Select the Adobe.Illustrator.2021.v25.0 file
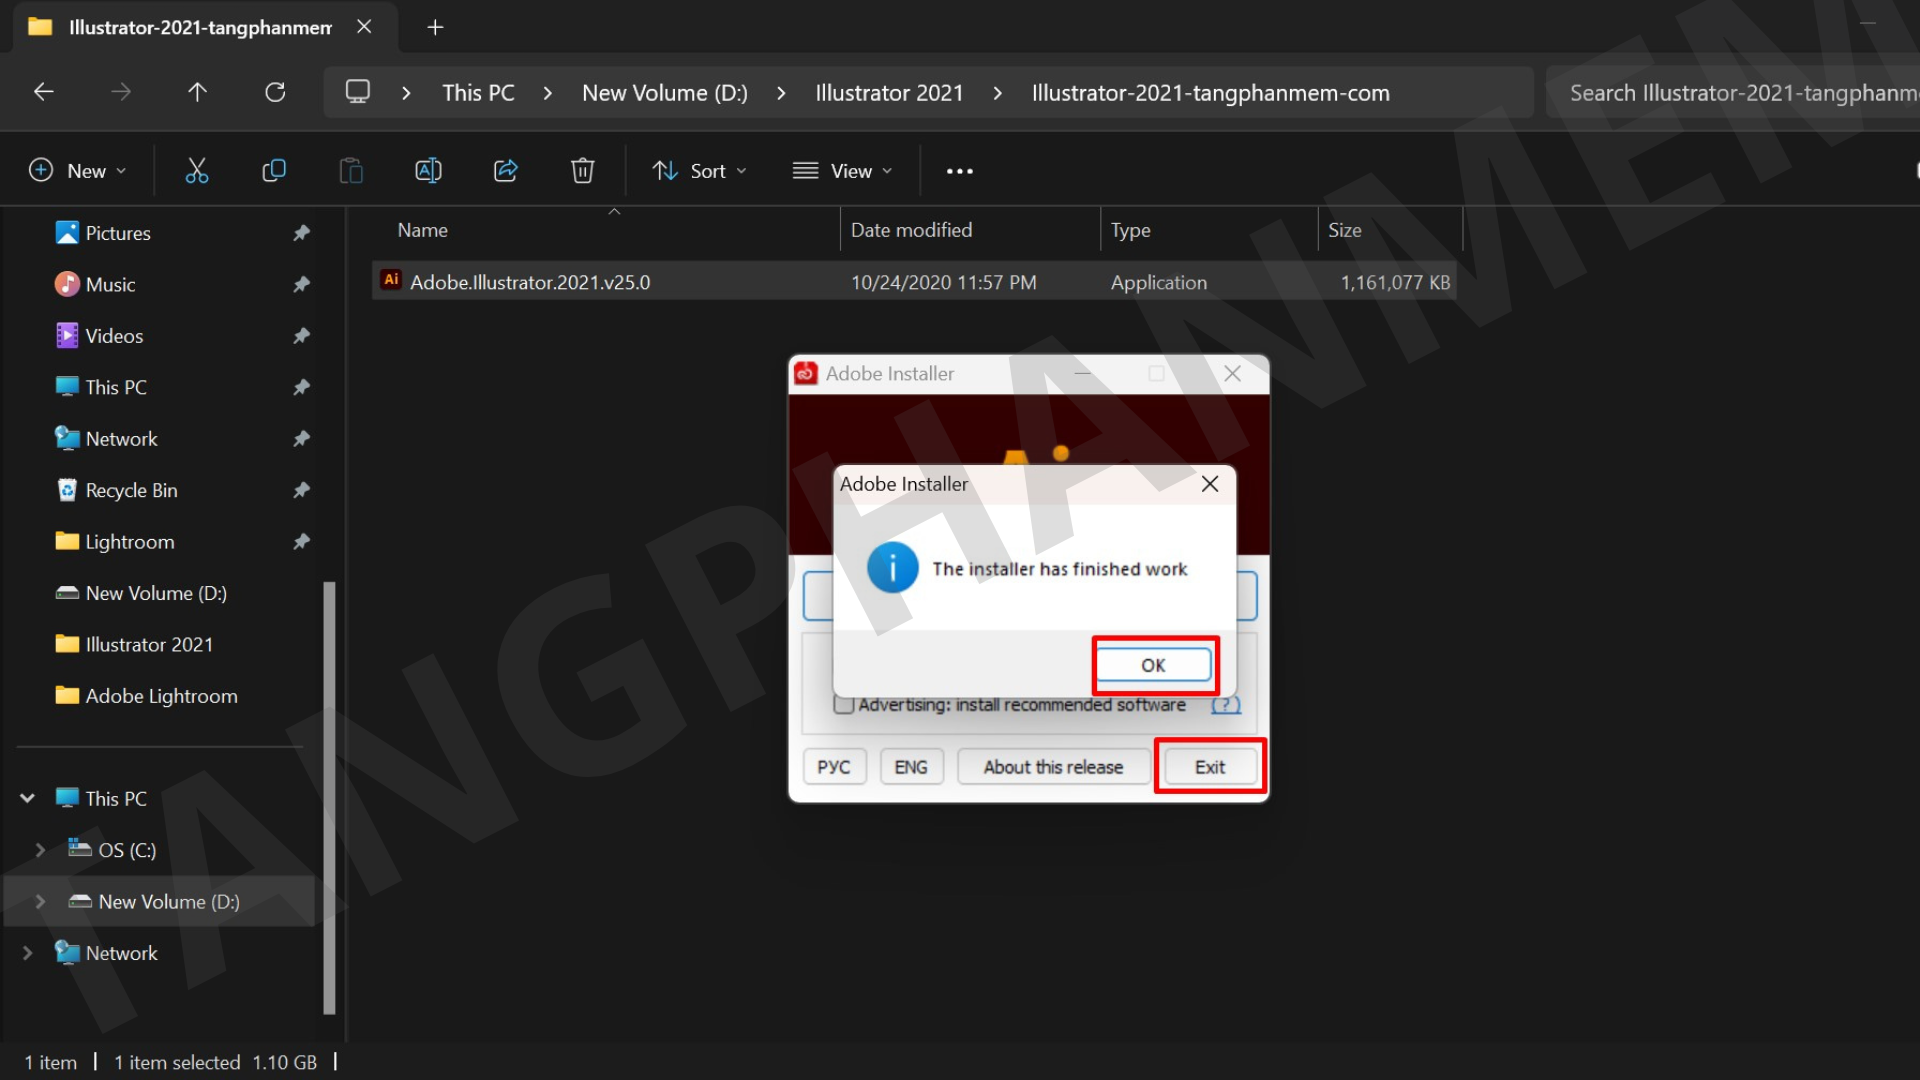This screenshot has width=1920, height=1080. point(914,282)
